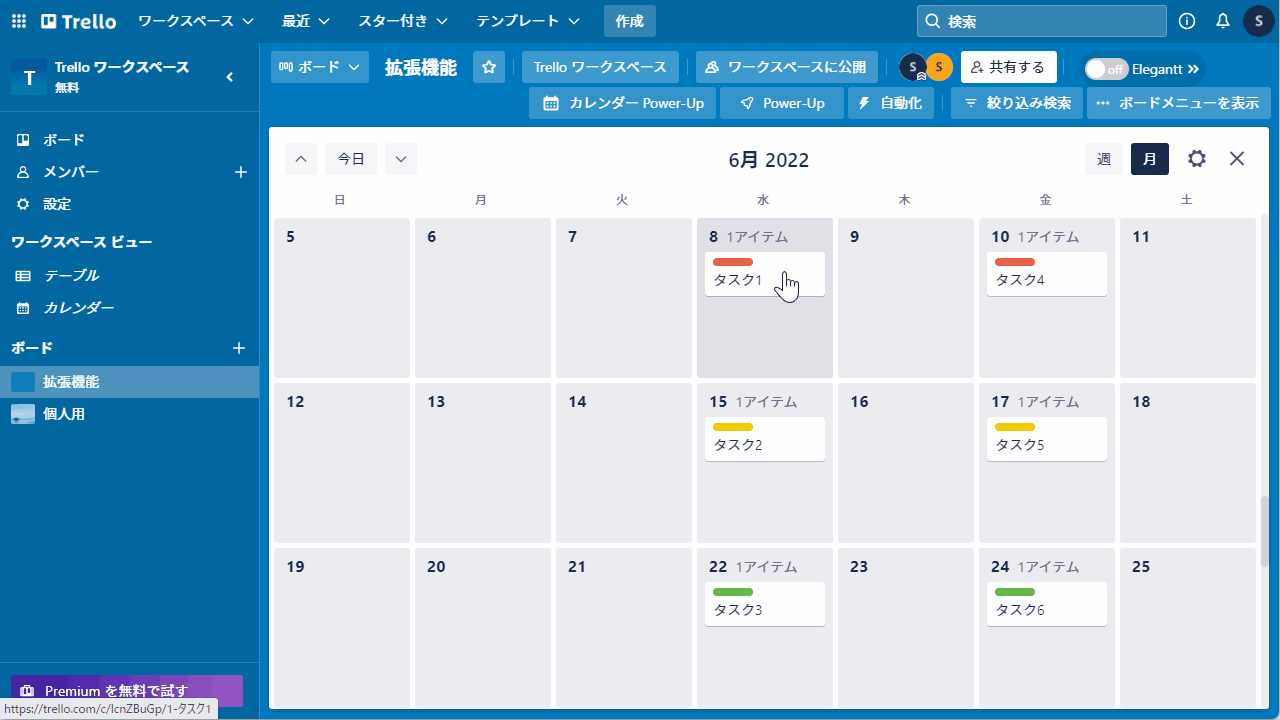
Task: Click red label on タスク4 card
Action: pos(1015,262)
